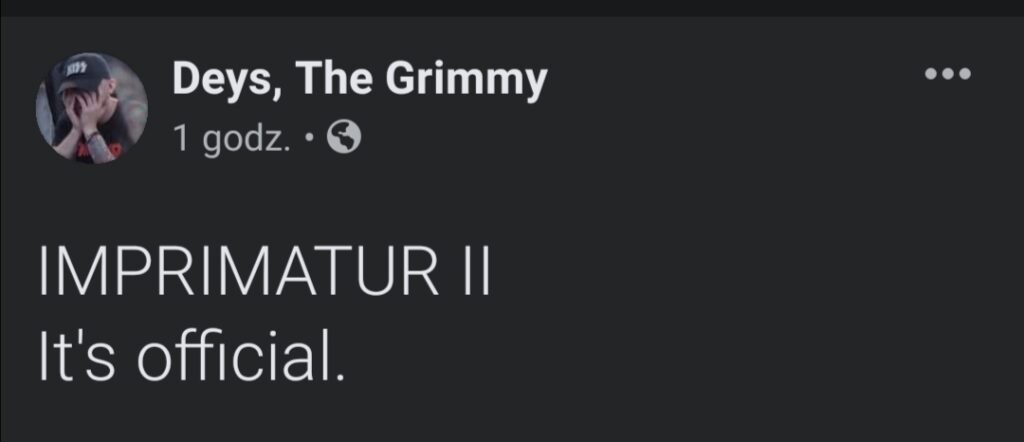The height and width of the screenshot is (442, 1024).
Task: Click the word "official" in the post
Action: point(241,357)
